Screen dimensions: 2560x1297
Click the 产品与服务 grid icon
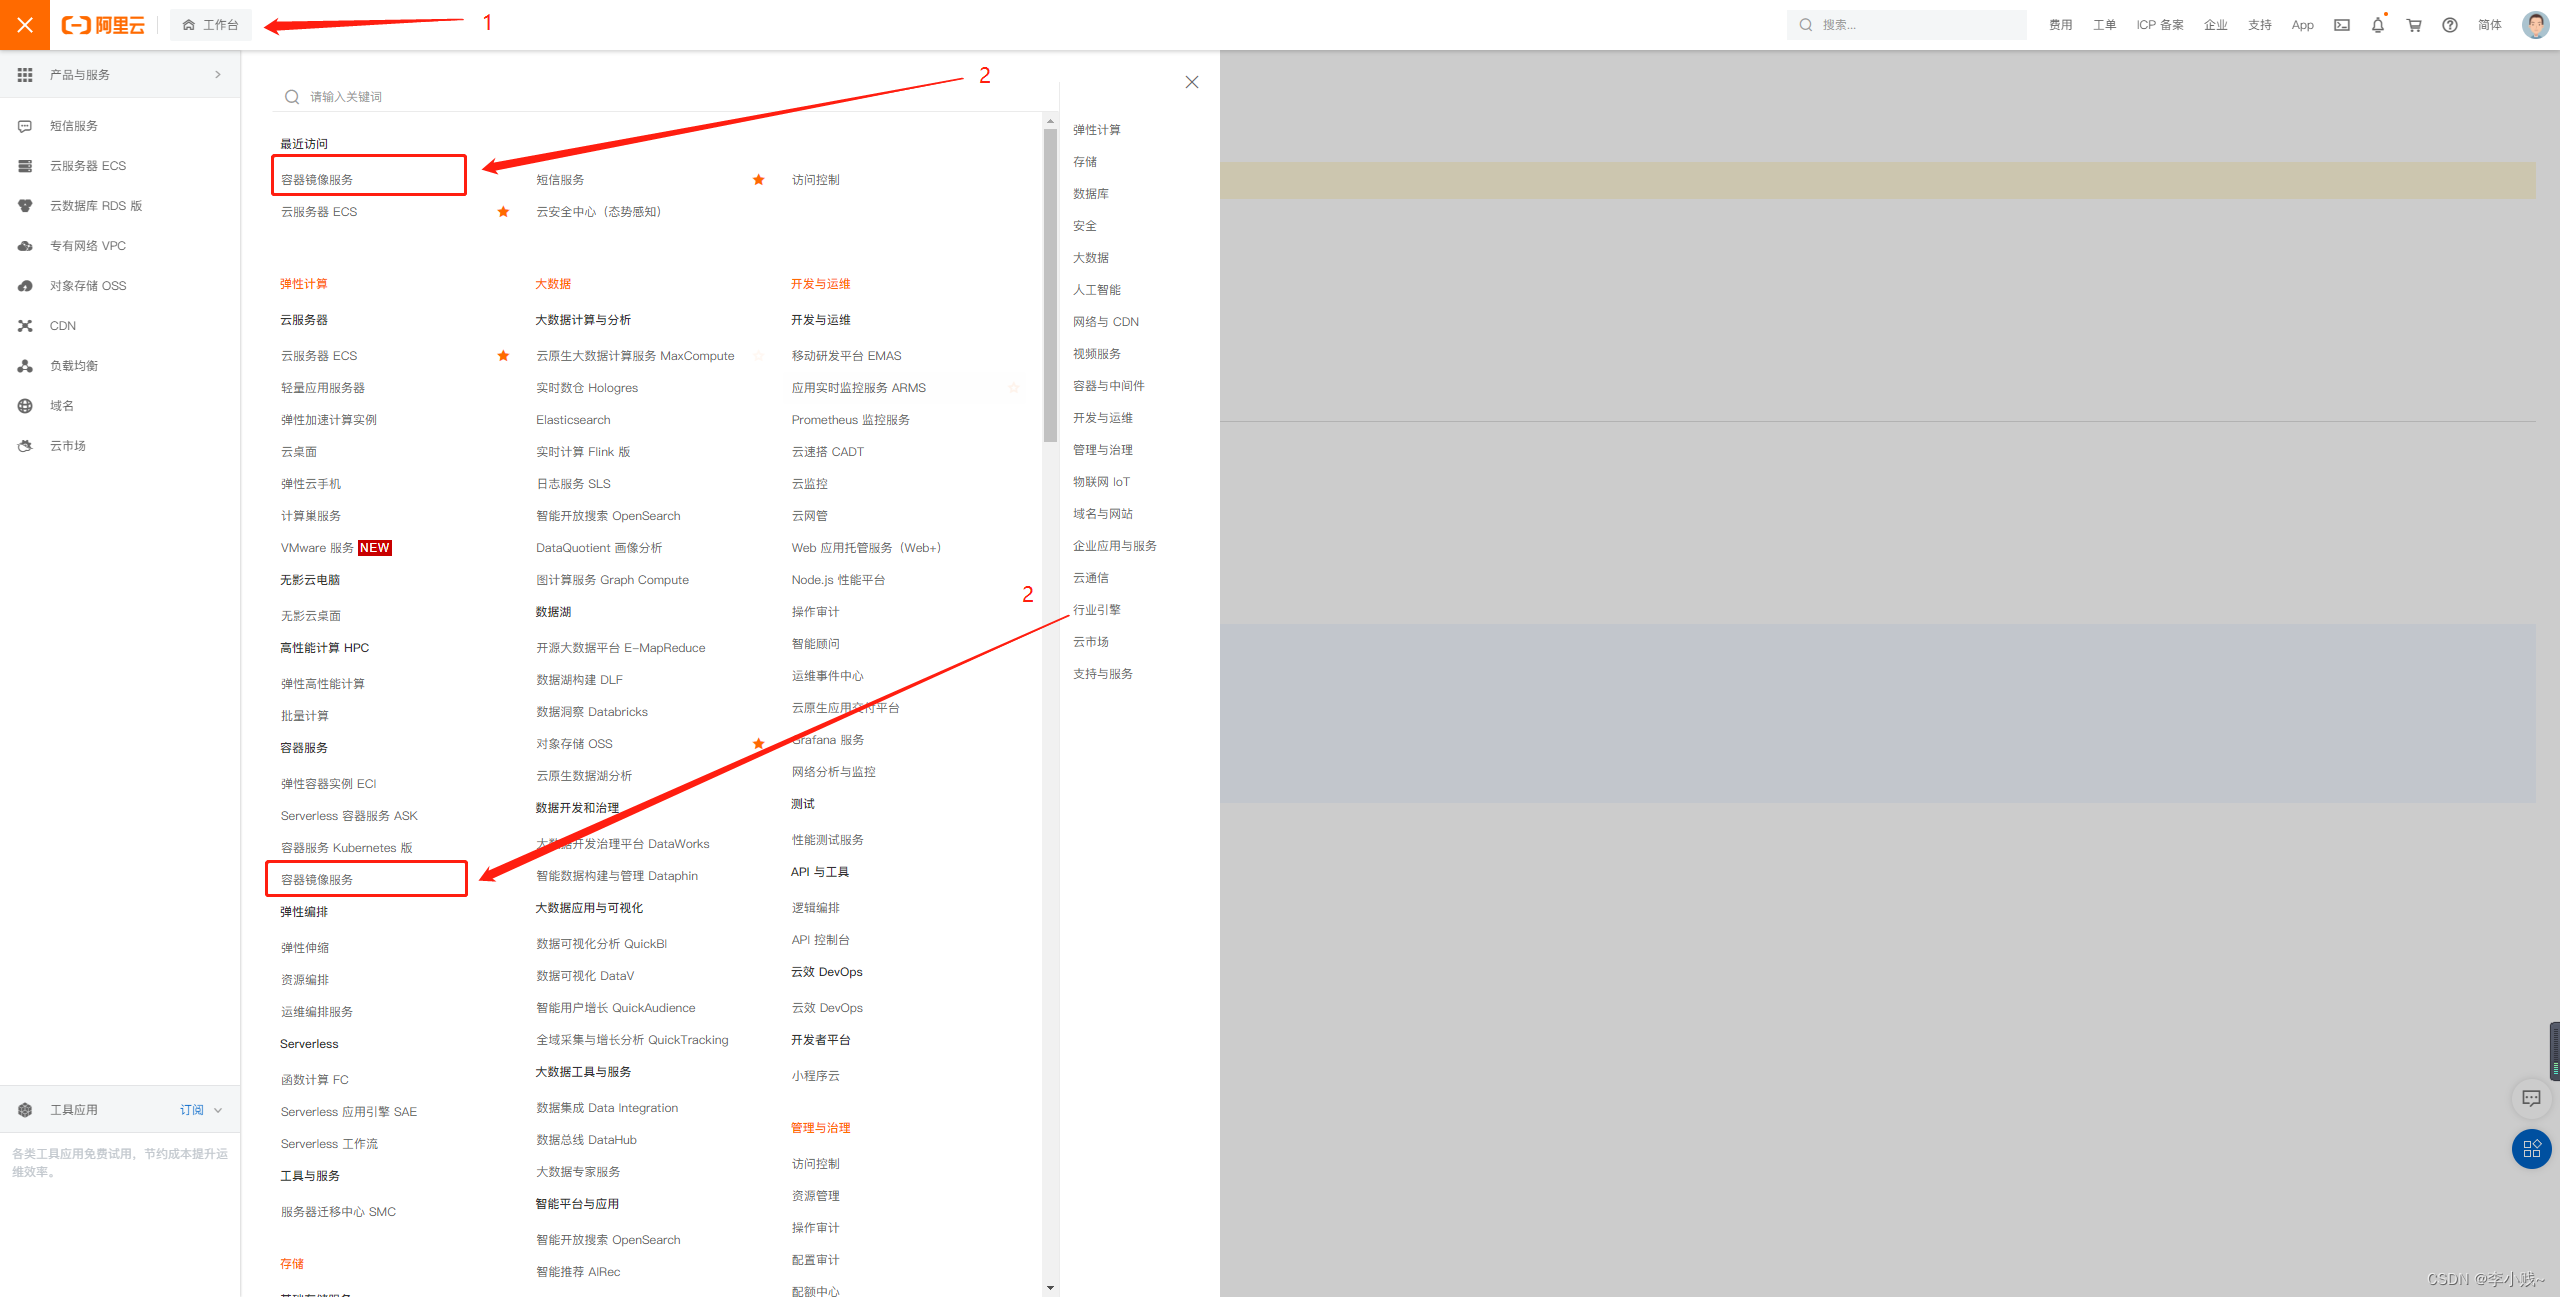(x=25, y=75)
